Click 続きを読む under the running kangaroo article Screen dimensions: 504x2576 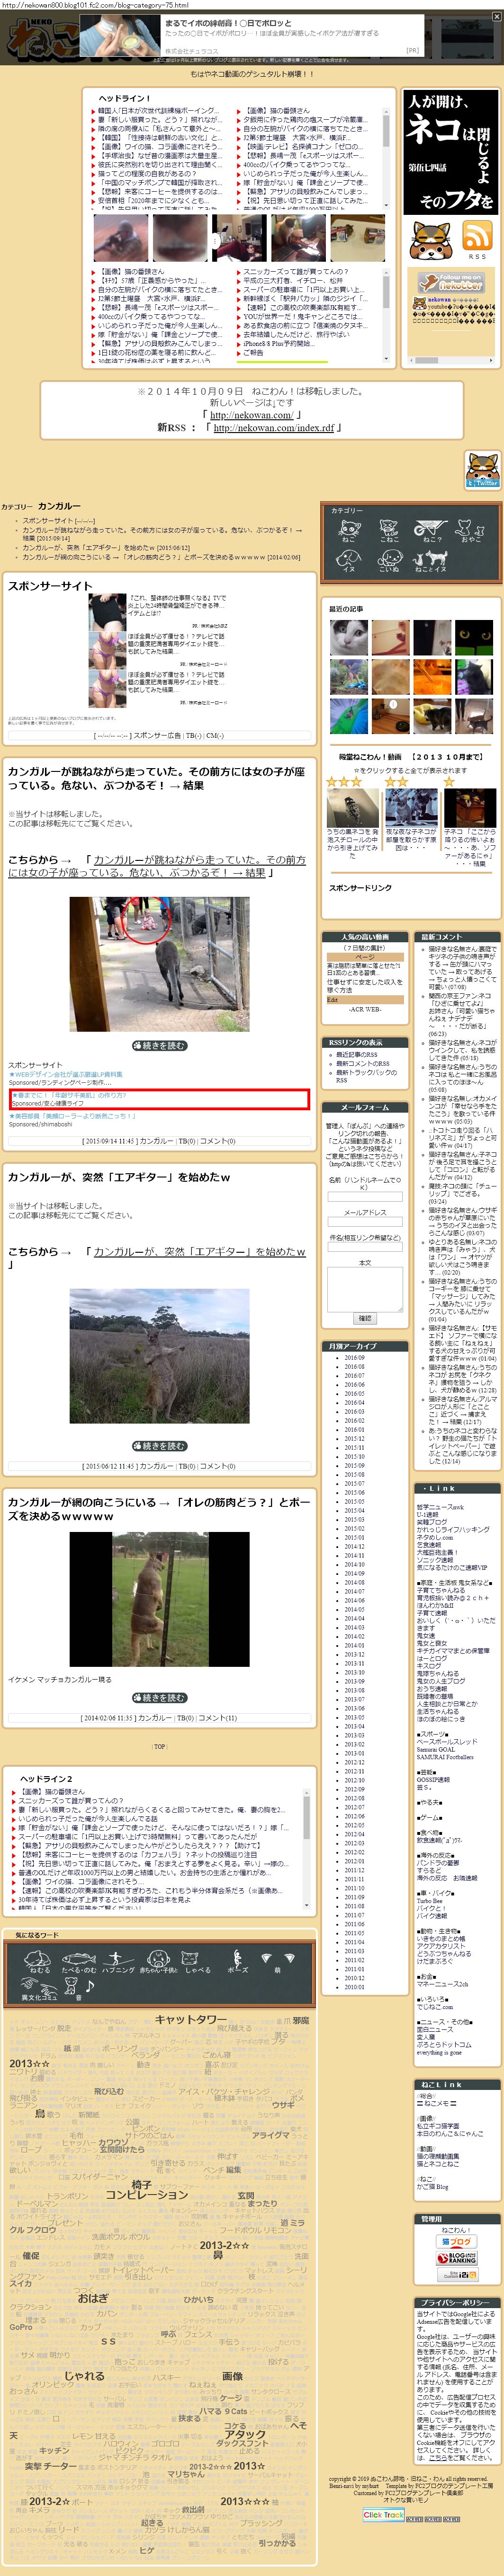pos(159,1045)
